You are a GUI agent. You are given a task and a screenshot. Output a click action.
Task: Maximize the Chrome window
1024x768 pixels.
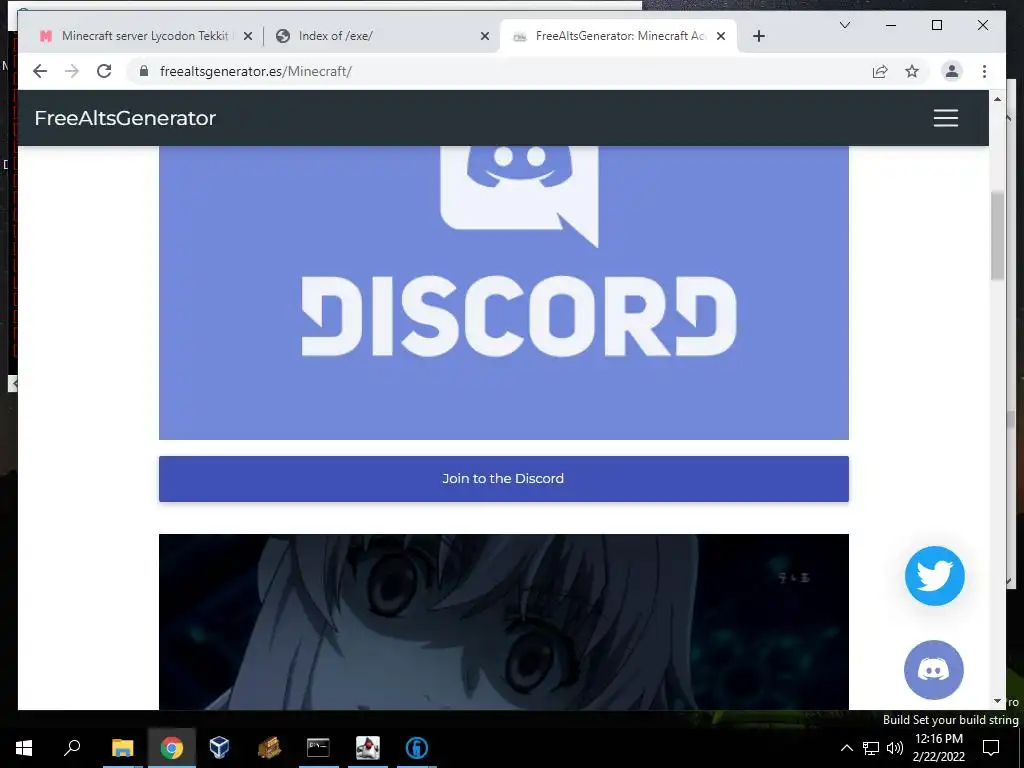[936, 25]
